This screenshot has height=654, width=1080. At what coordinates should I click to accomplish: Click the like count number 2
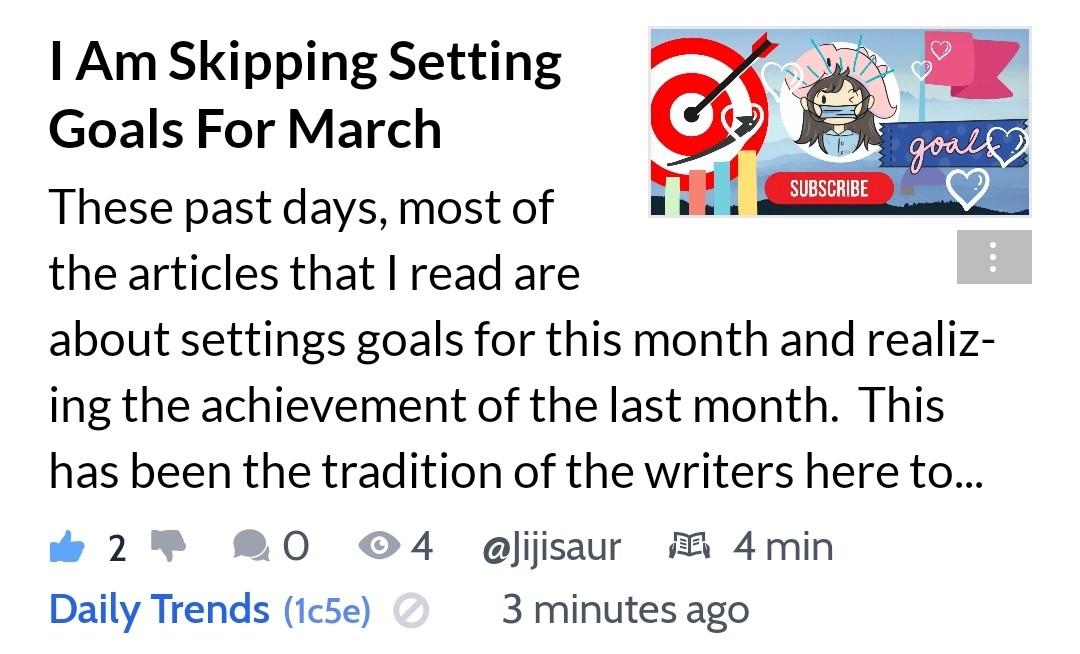[117, 549]
